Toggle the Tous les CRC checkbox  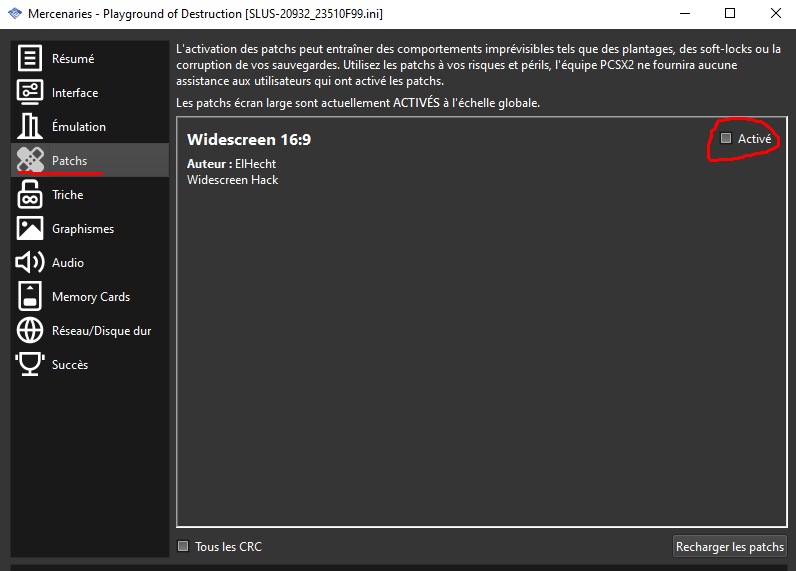183,546
